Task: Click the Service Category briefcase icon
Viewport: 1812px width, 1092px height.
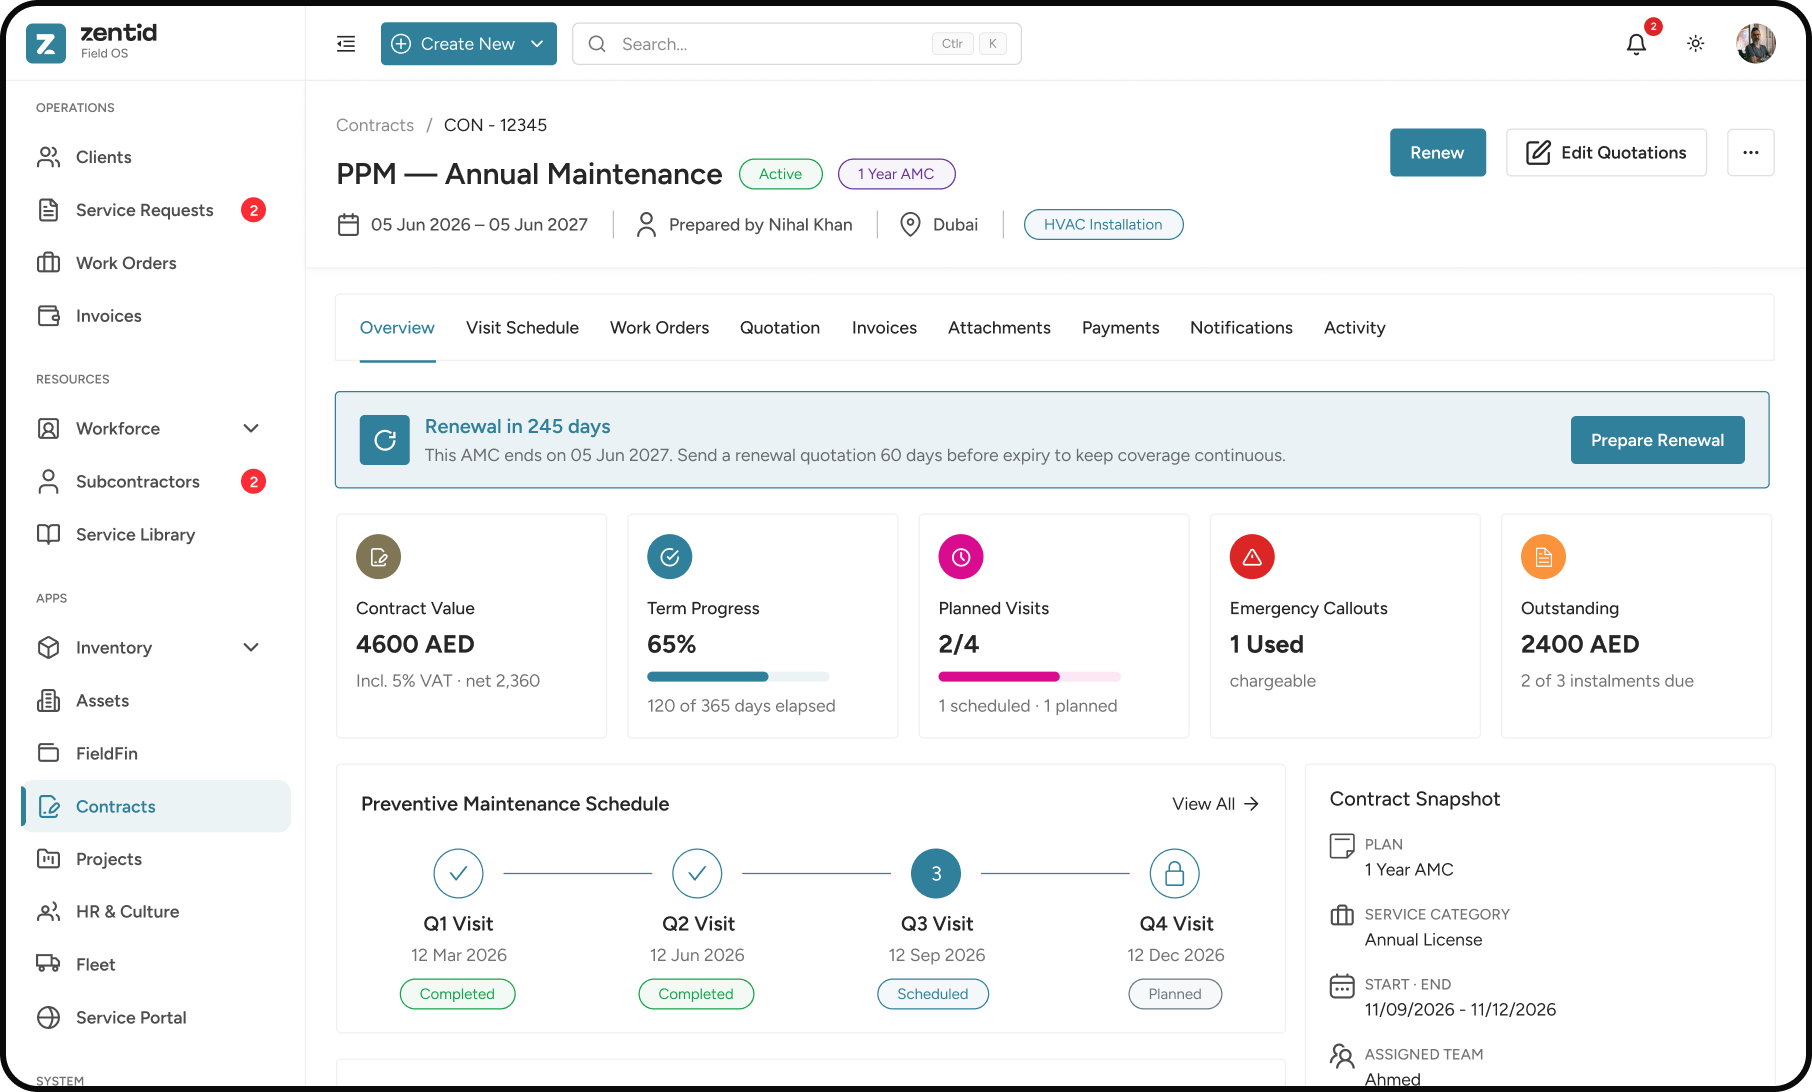Action: tap(1342, 915)
